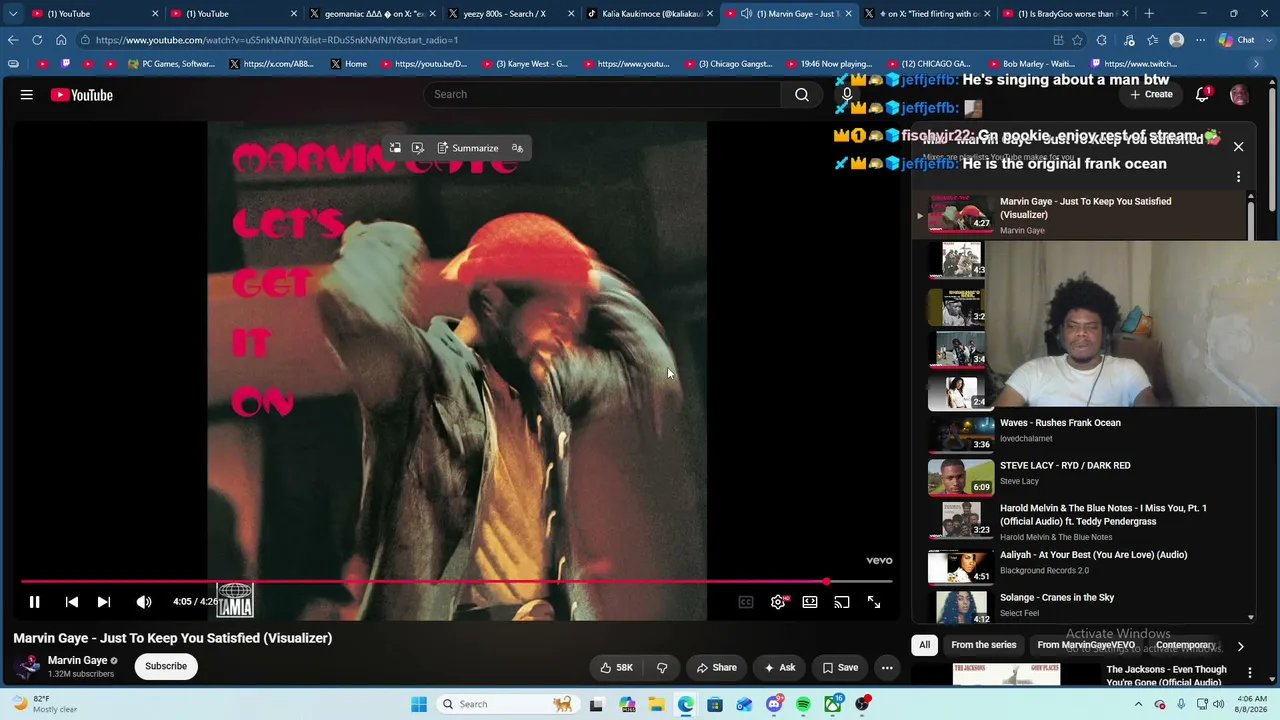Share this video
Viewport: 1280px width, 720px height.
click(x=717, y=668)
